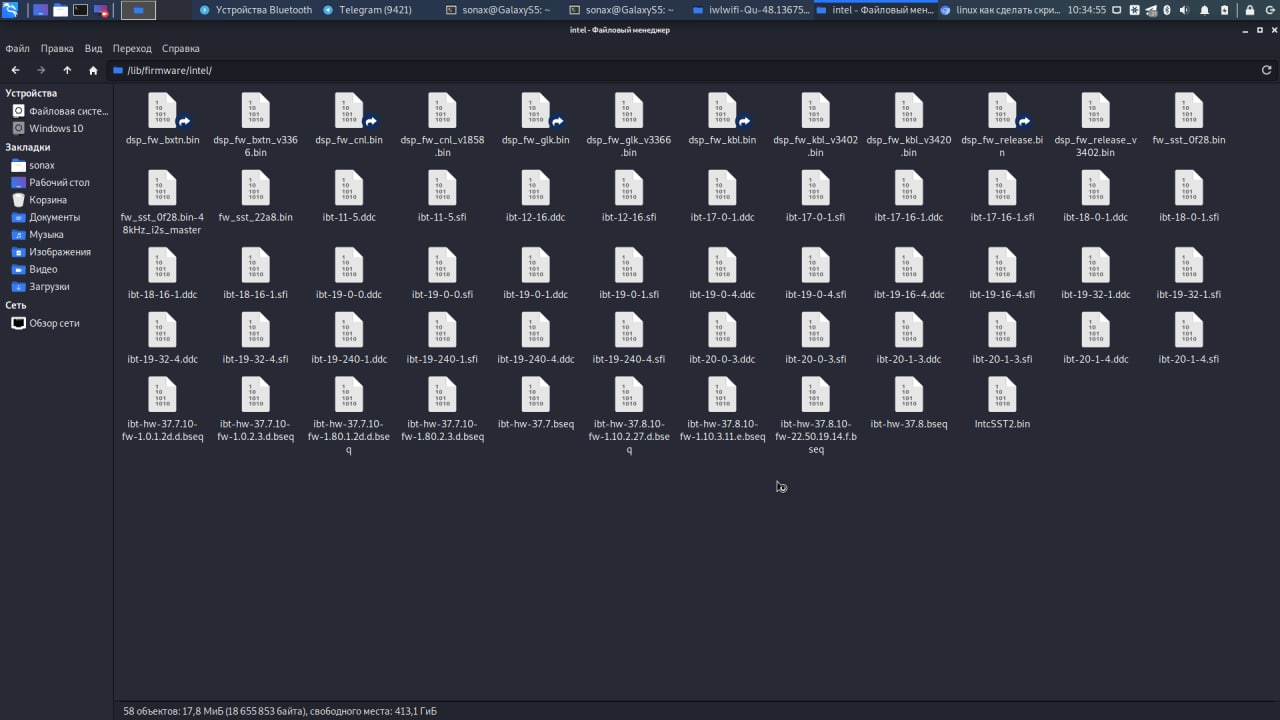Select the dsp_fw_glk.bin file icon
Screen dimensions: 1280x720
coord(535,111)
